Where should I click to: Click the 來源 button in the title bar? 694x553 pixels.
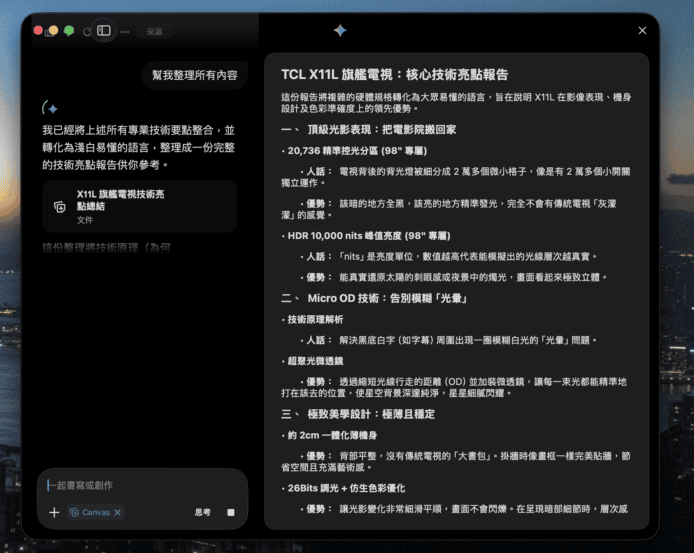(154, 32)
